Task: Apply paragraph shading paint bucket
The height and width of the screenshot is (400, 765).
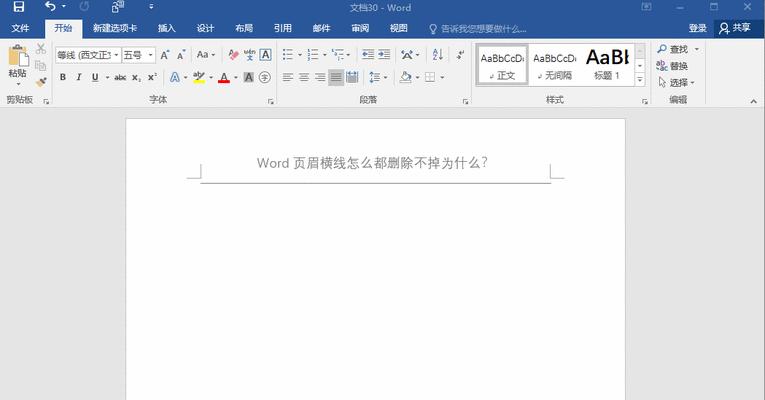Action: click(x=405, y=77)
